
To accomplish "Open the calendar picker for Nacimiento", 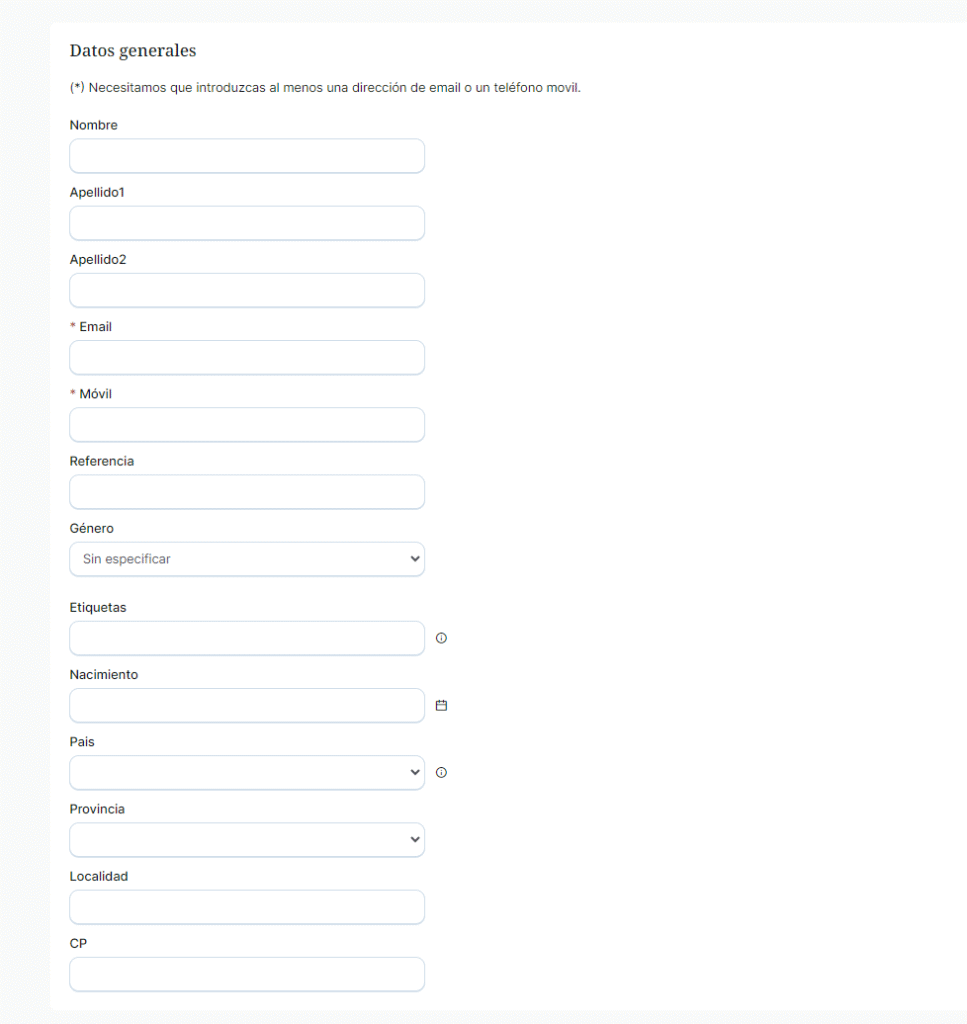I will click(x=442, y=705).
